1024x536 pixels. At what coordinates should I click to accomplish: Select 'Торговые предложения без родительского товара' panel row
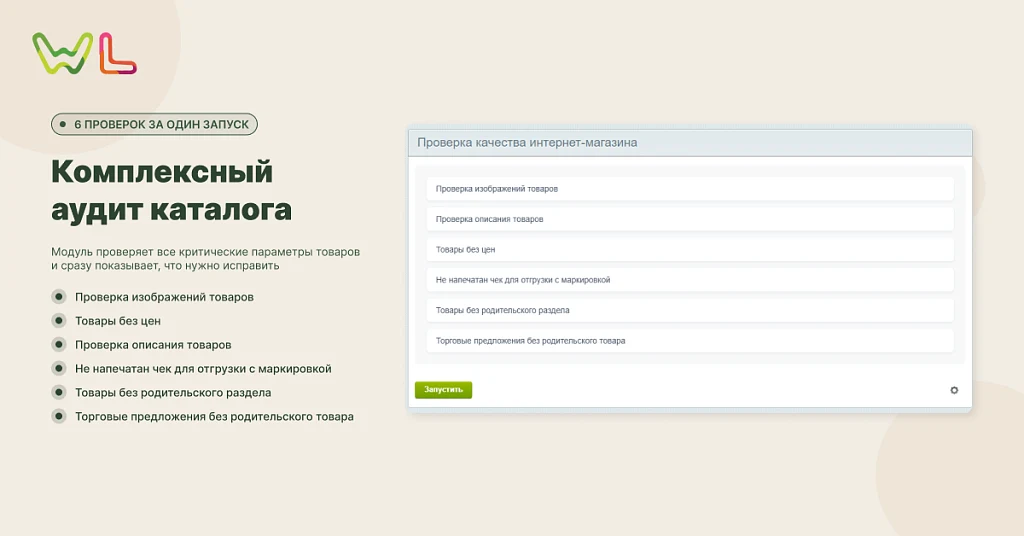pyautogui.click(x=690, y=341)
